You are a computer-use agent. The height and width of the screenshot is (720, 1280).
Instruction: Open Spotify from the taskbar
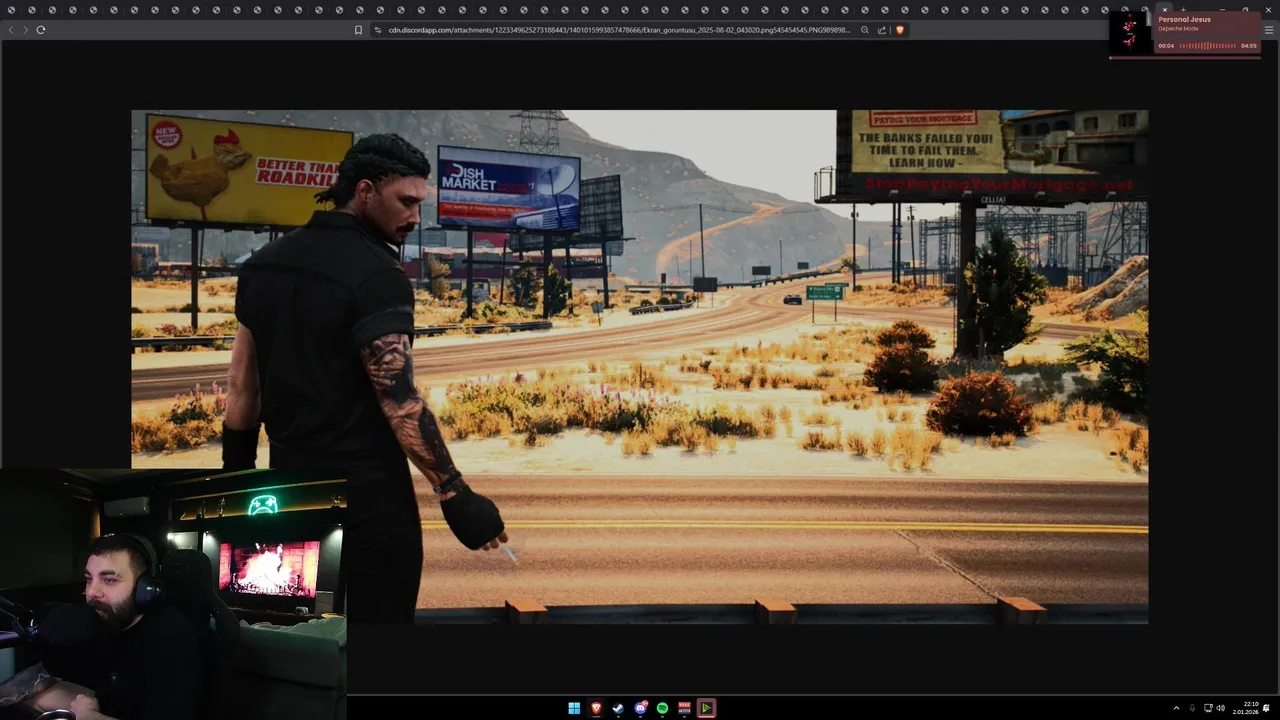[662, 708]
